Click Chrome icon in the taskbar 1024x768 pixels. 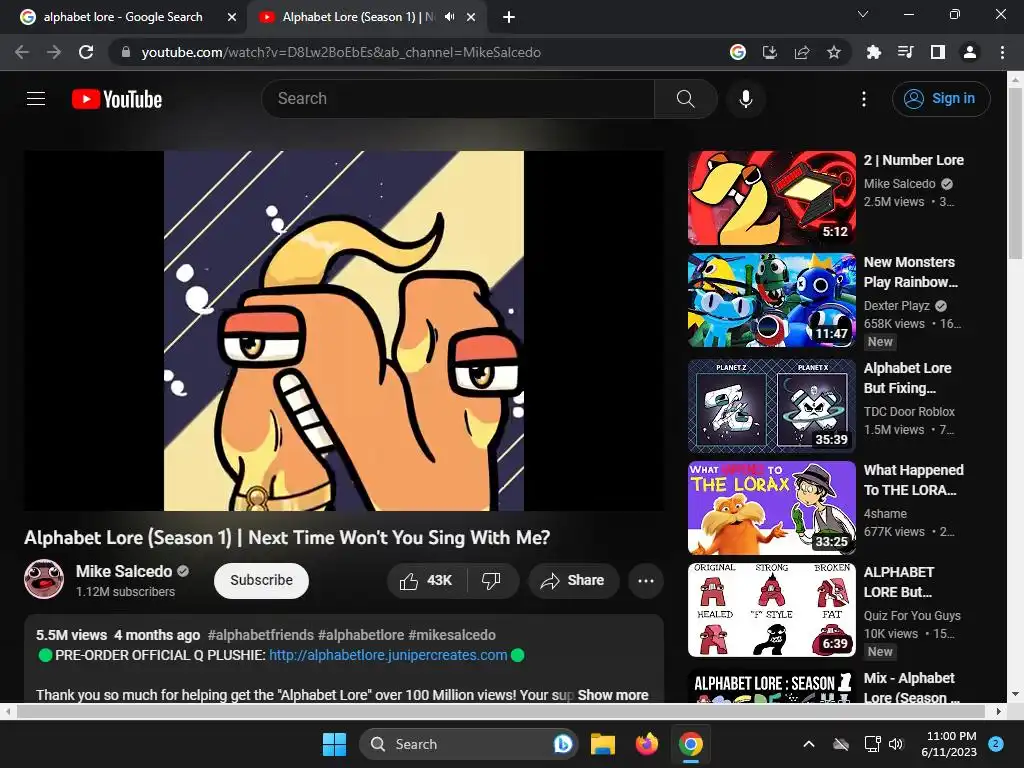(690, 744)
